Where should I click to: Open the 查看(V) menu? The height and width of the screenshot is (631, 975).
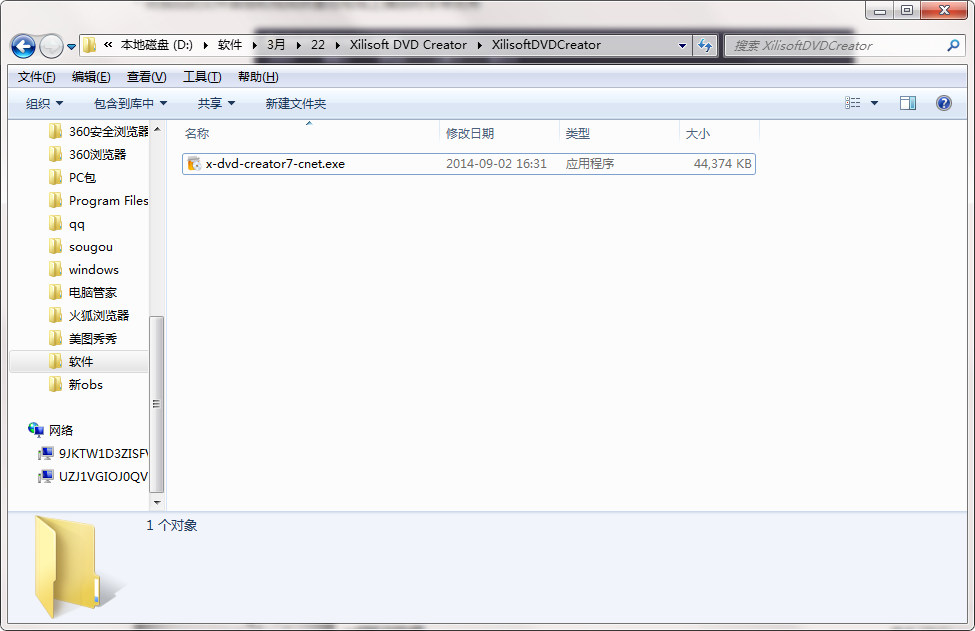click(x=147, y=76)
